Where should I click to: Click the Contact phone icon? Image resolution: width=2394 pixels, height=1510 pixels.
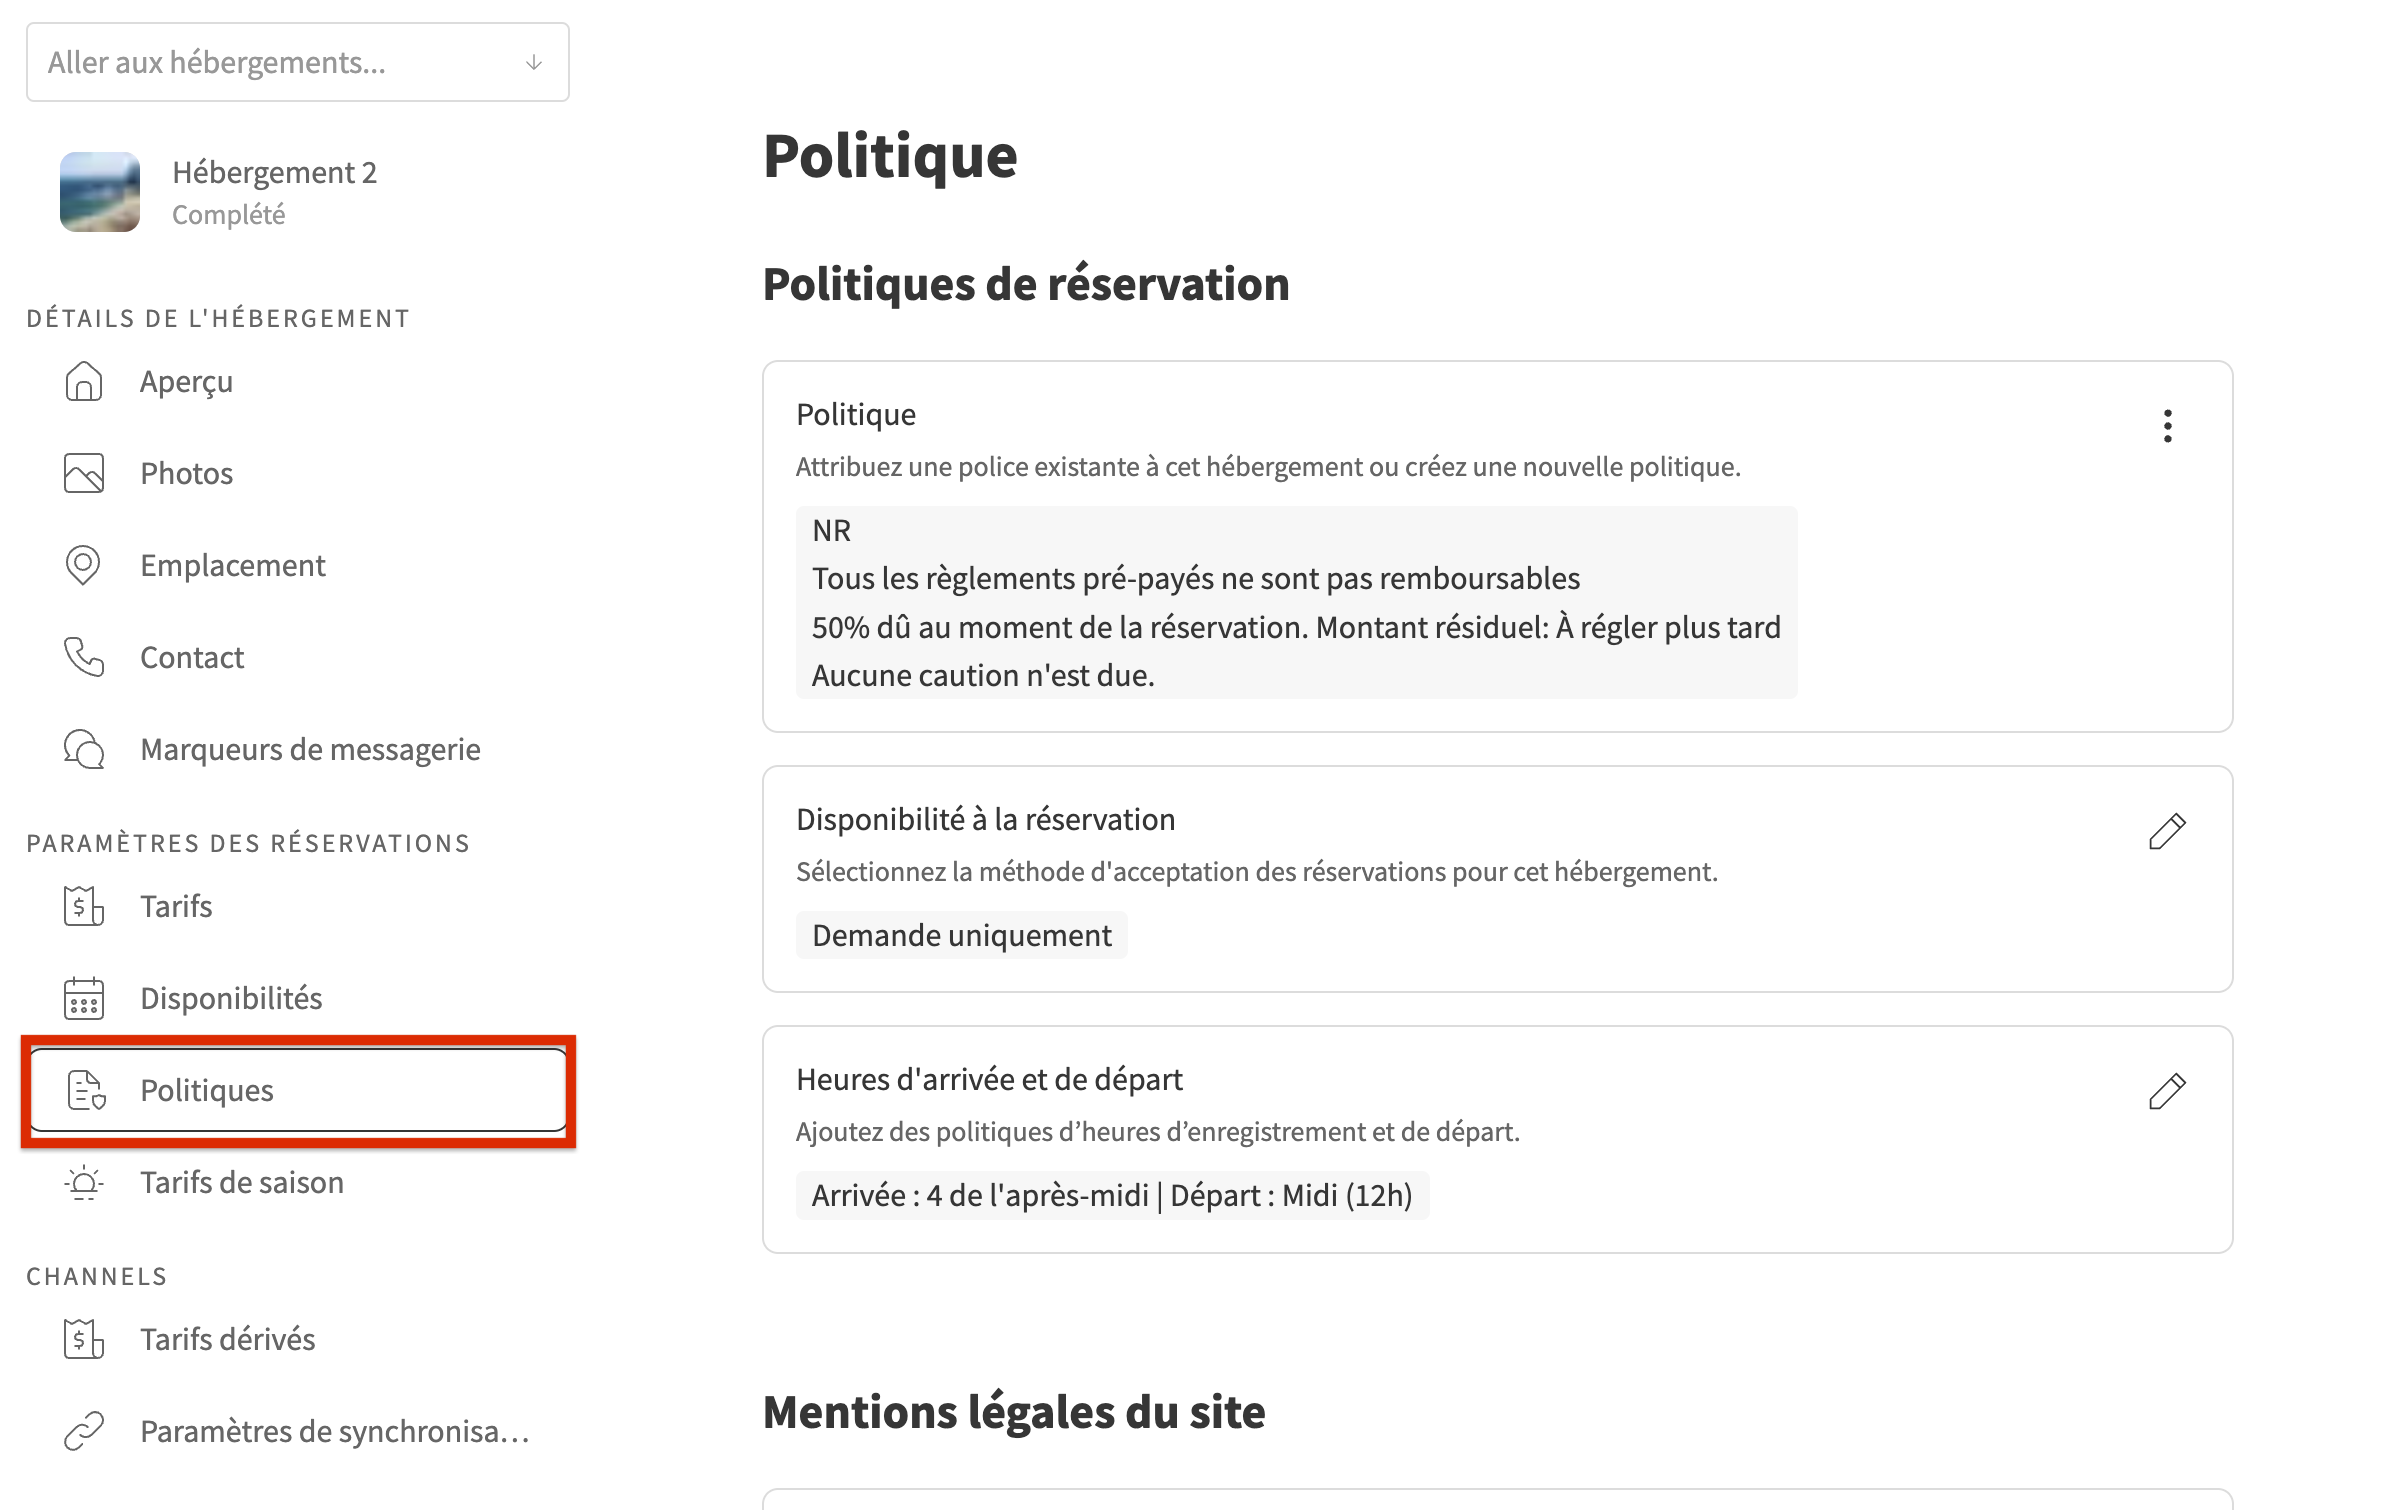(84, 658)
